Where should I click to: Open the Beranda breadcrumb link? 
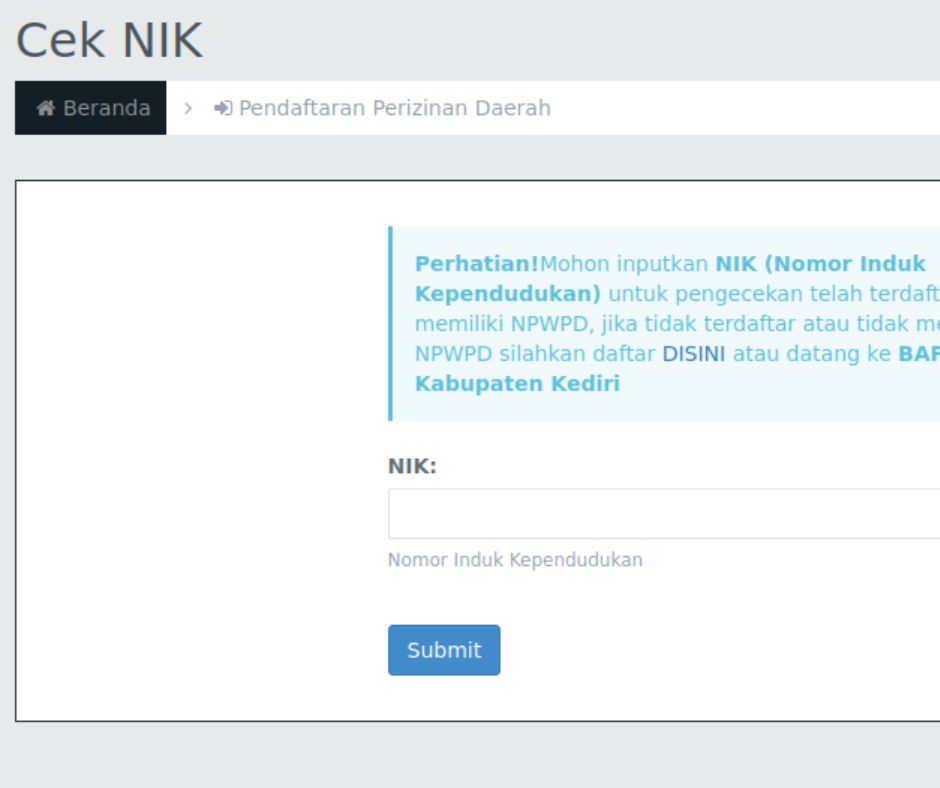pyautogui.click(x=91, y=108)
